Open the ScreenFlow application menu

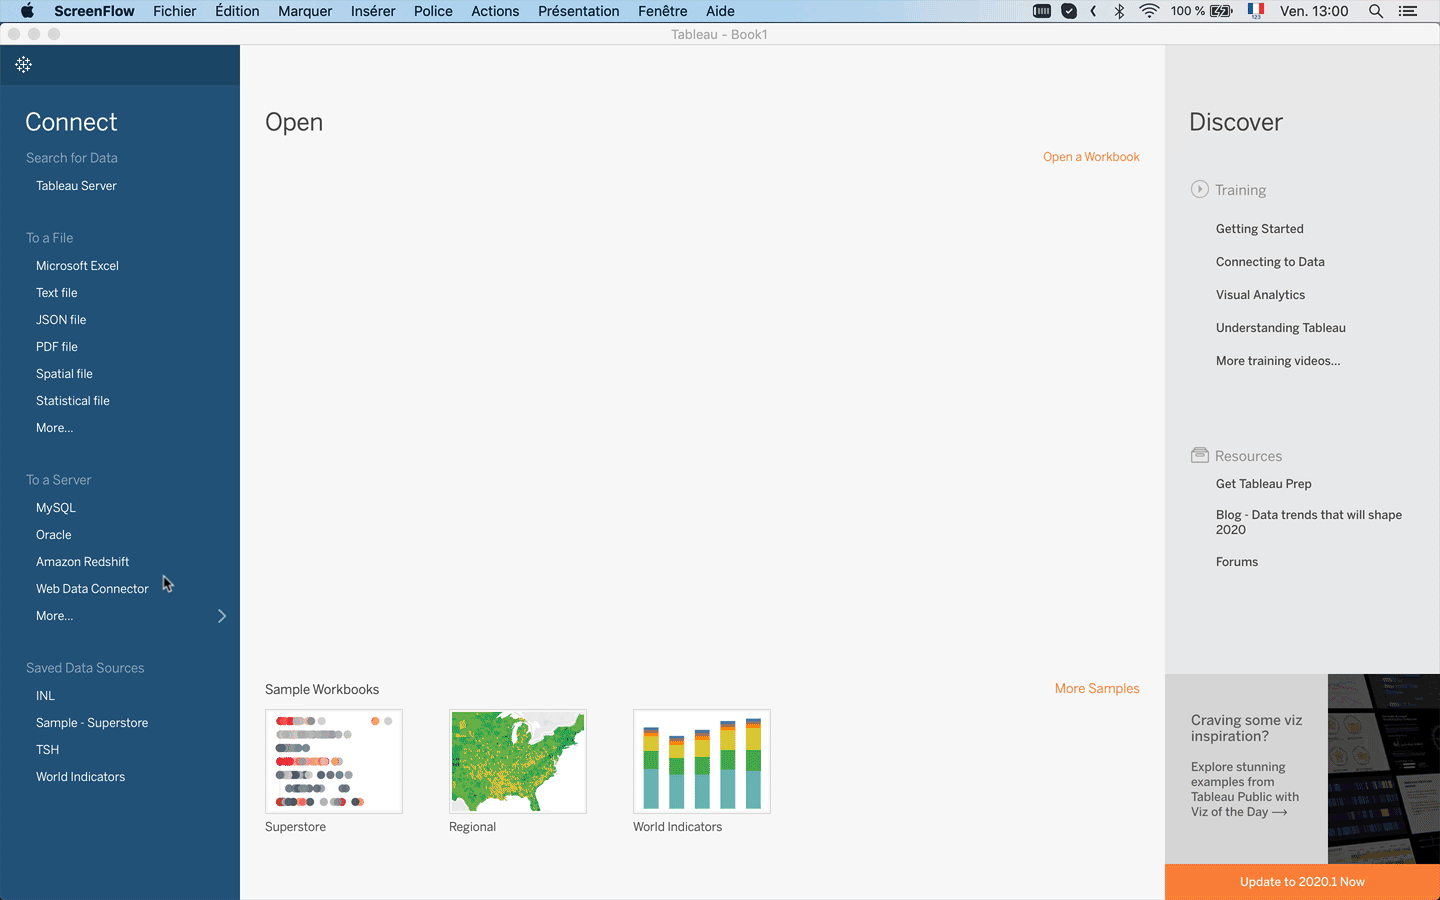point(94,11)
